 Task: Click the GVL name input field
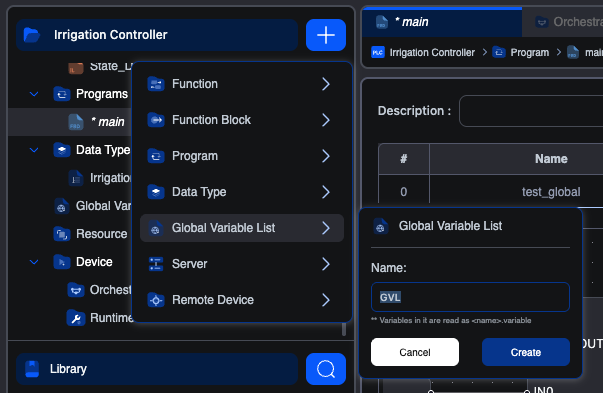coord(470,297)
